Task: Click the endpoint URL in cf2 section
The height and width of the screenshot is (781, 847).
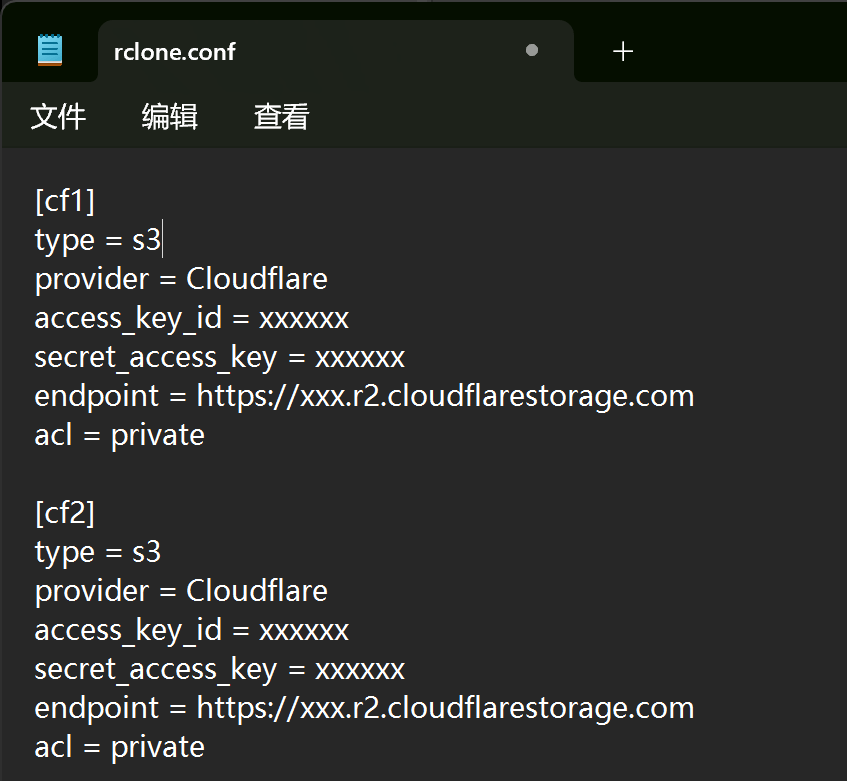Action: point(445,708)
